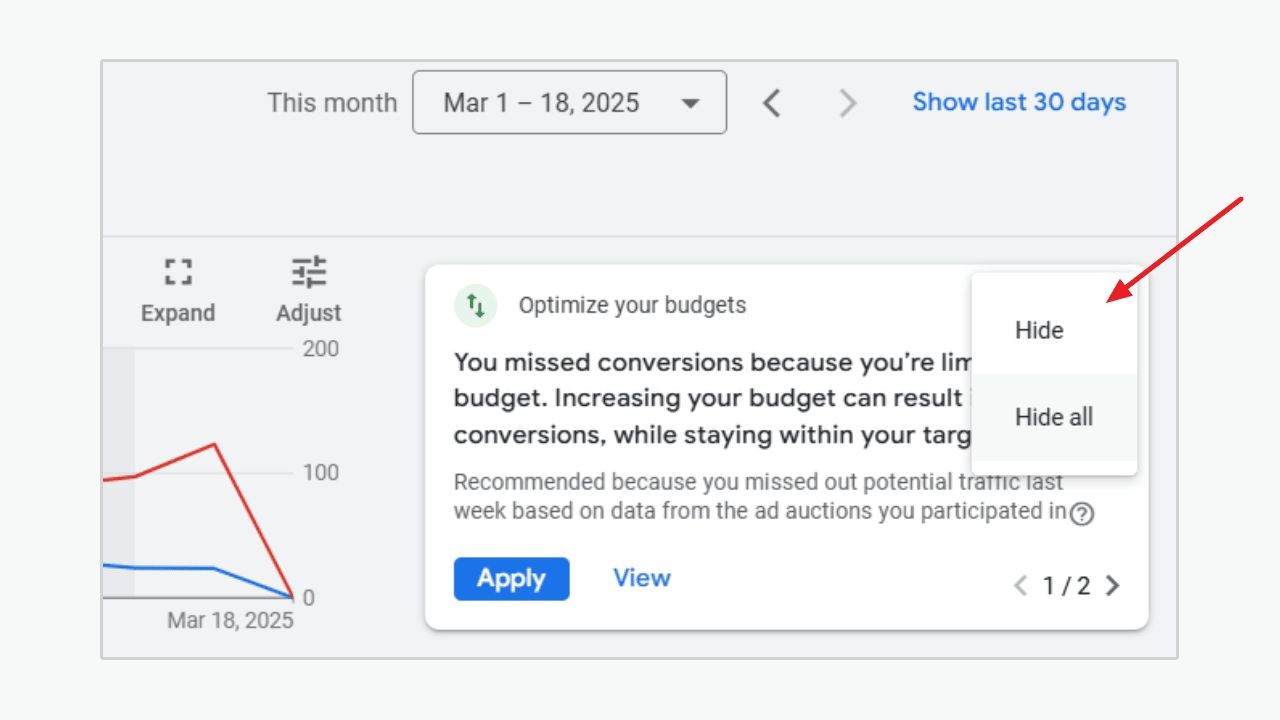The image size is (1280, 720).
Task: Show the previous recommendation card
Action: click(x=1021, y=586)
